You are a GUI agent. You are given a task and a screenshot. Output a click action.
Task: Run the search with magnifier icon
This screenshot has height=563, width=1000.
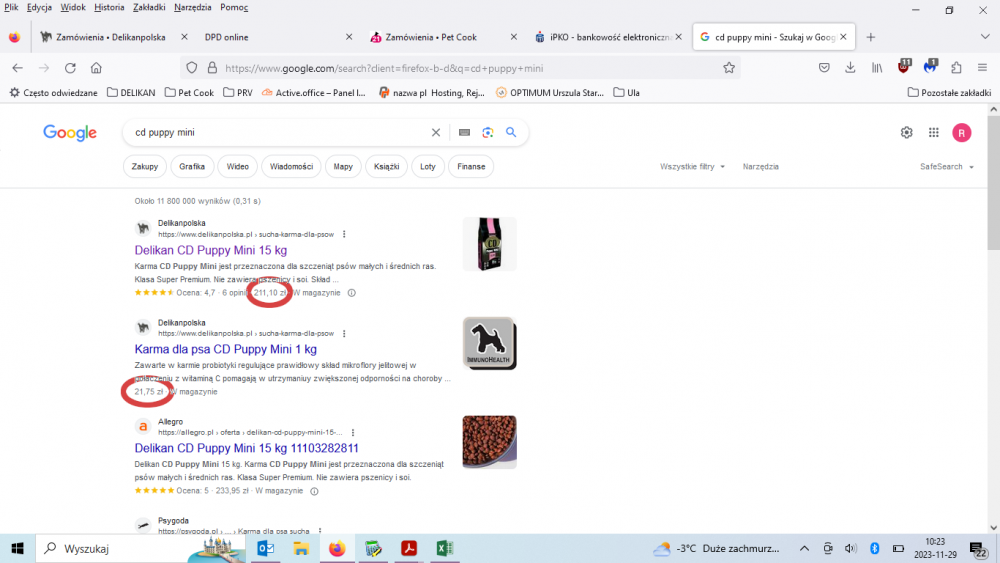(x=511, y=133)
